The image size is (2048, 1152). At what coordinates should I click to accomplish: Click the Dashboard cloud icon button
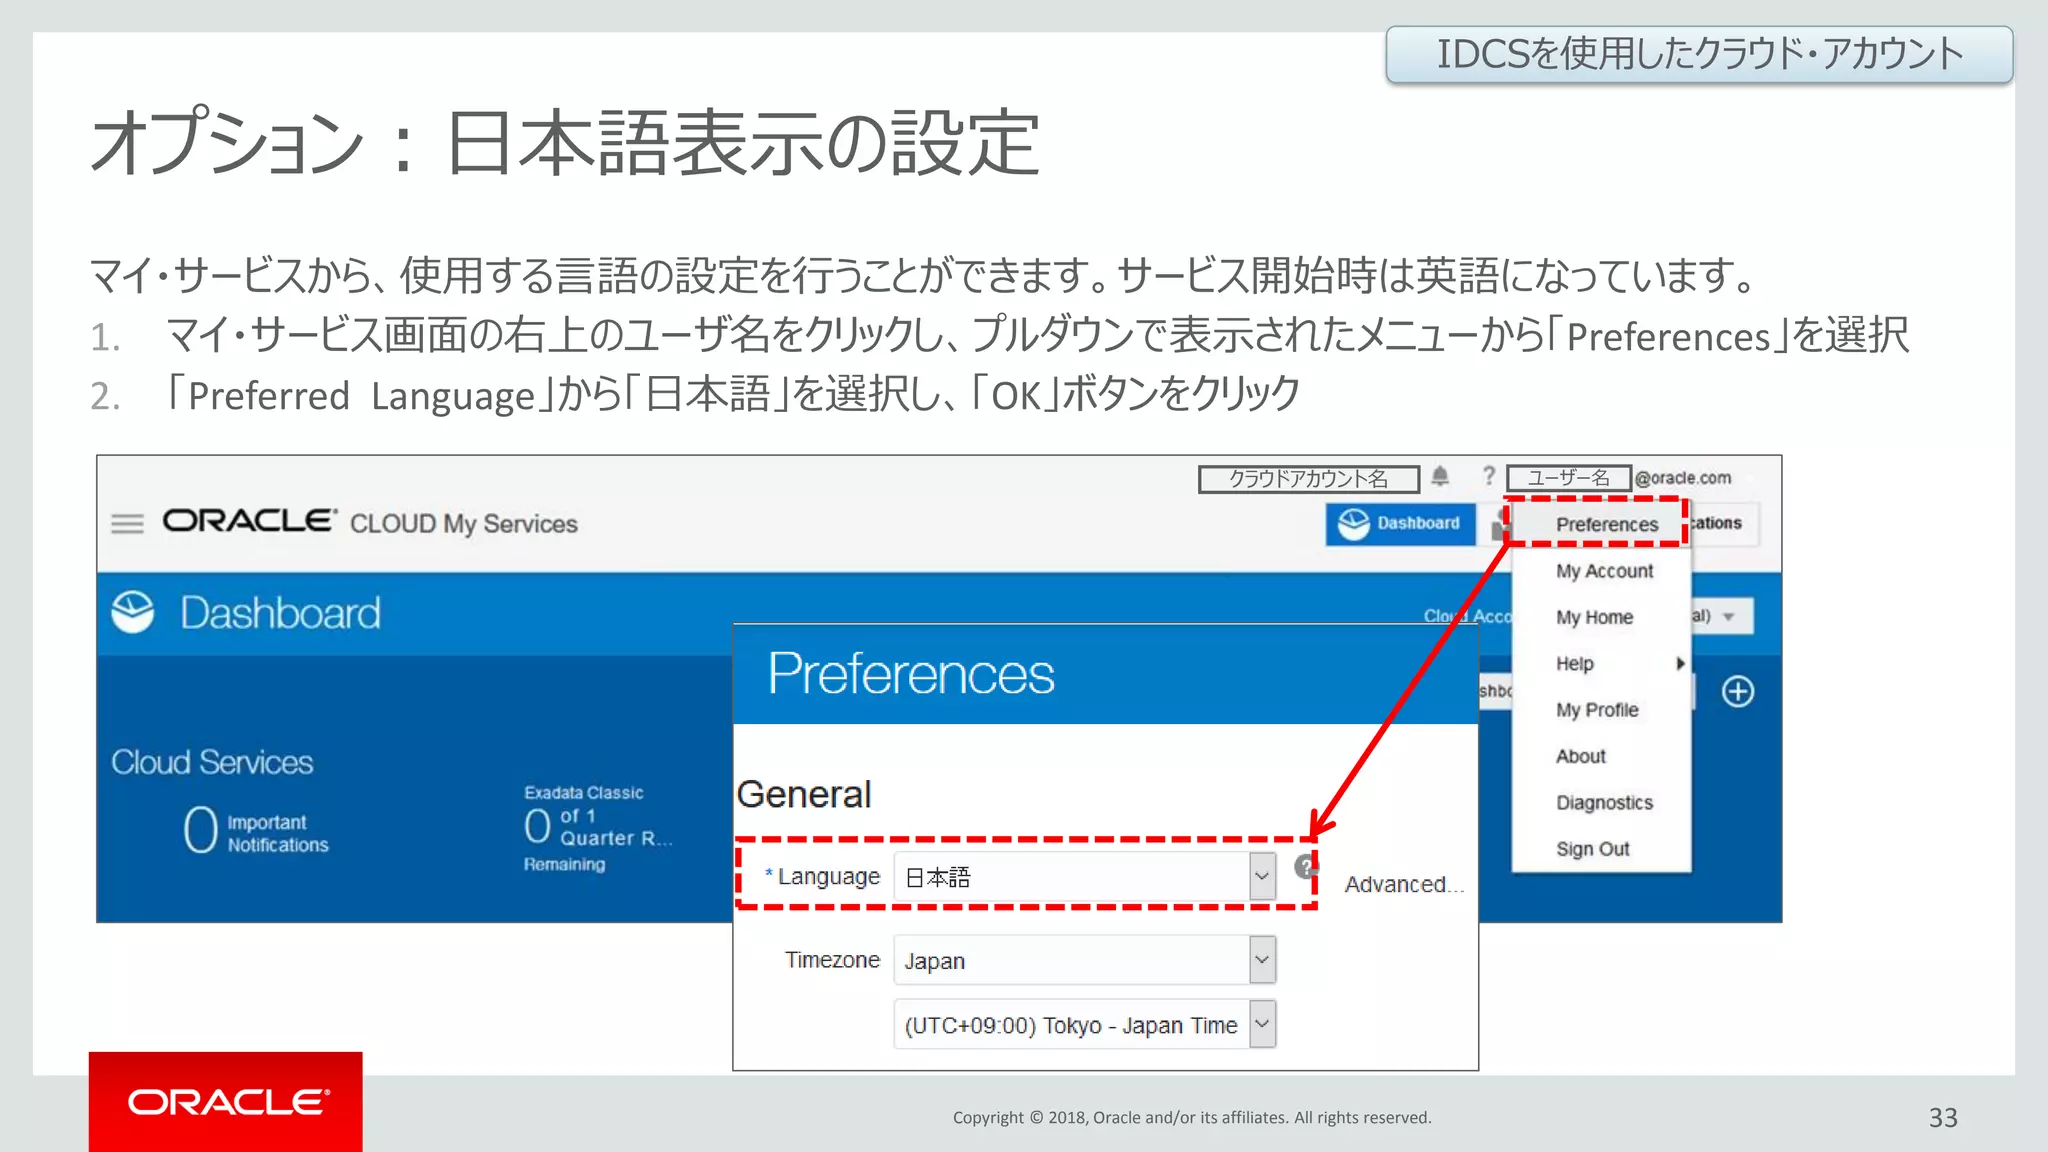(1401, 523)
